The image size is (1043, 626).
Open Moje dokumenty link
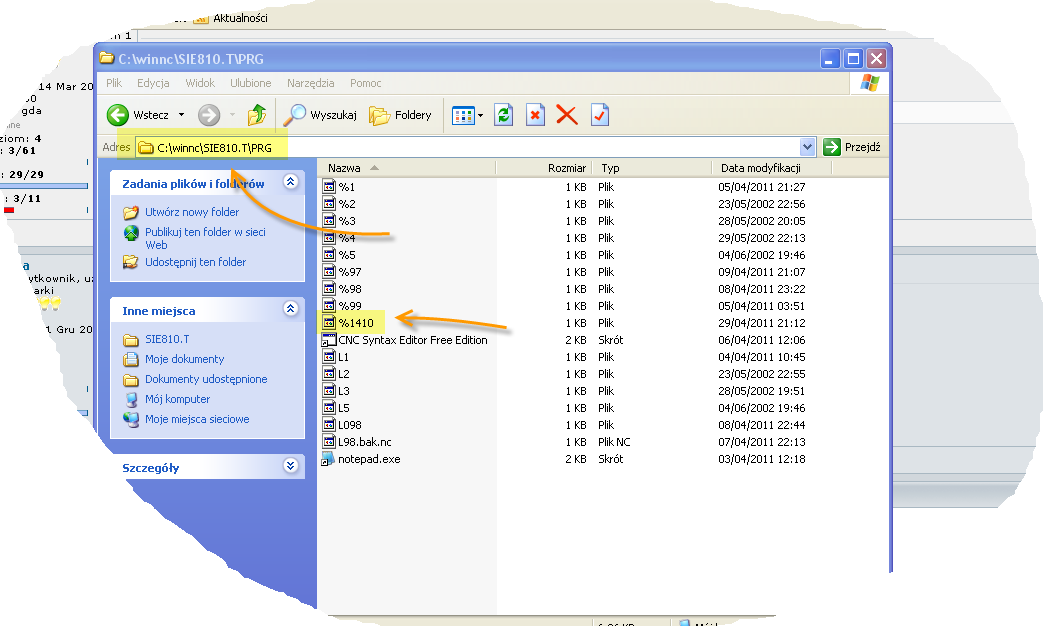coord(184,359)
